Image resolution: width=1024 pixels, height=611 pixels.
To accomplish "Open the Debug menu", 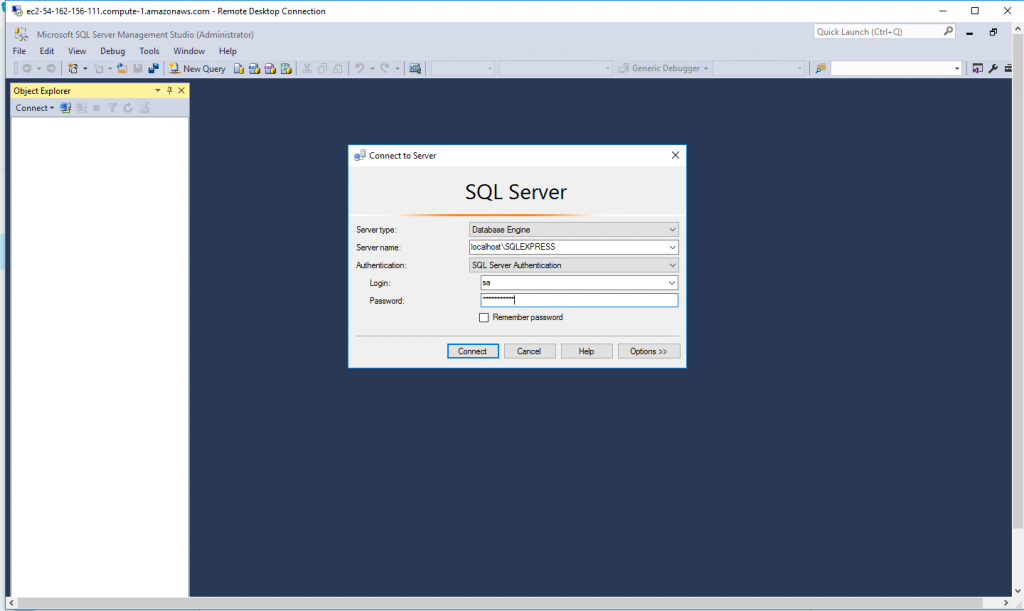I will 112,51.
